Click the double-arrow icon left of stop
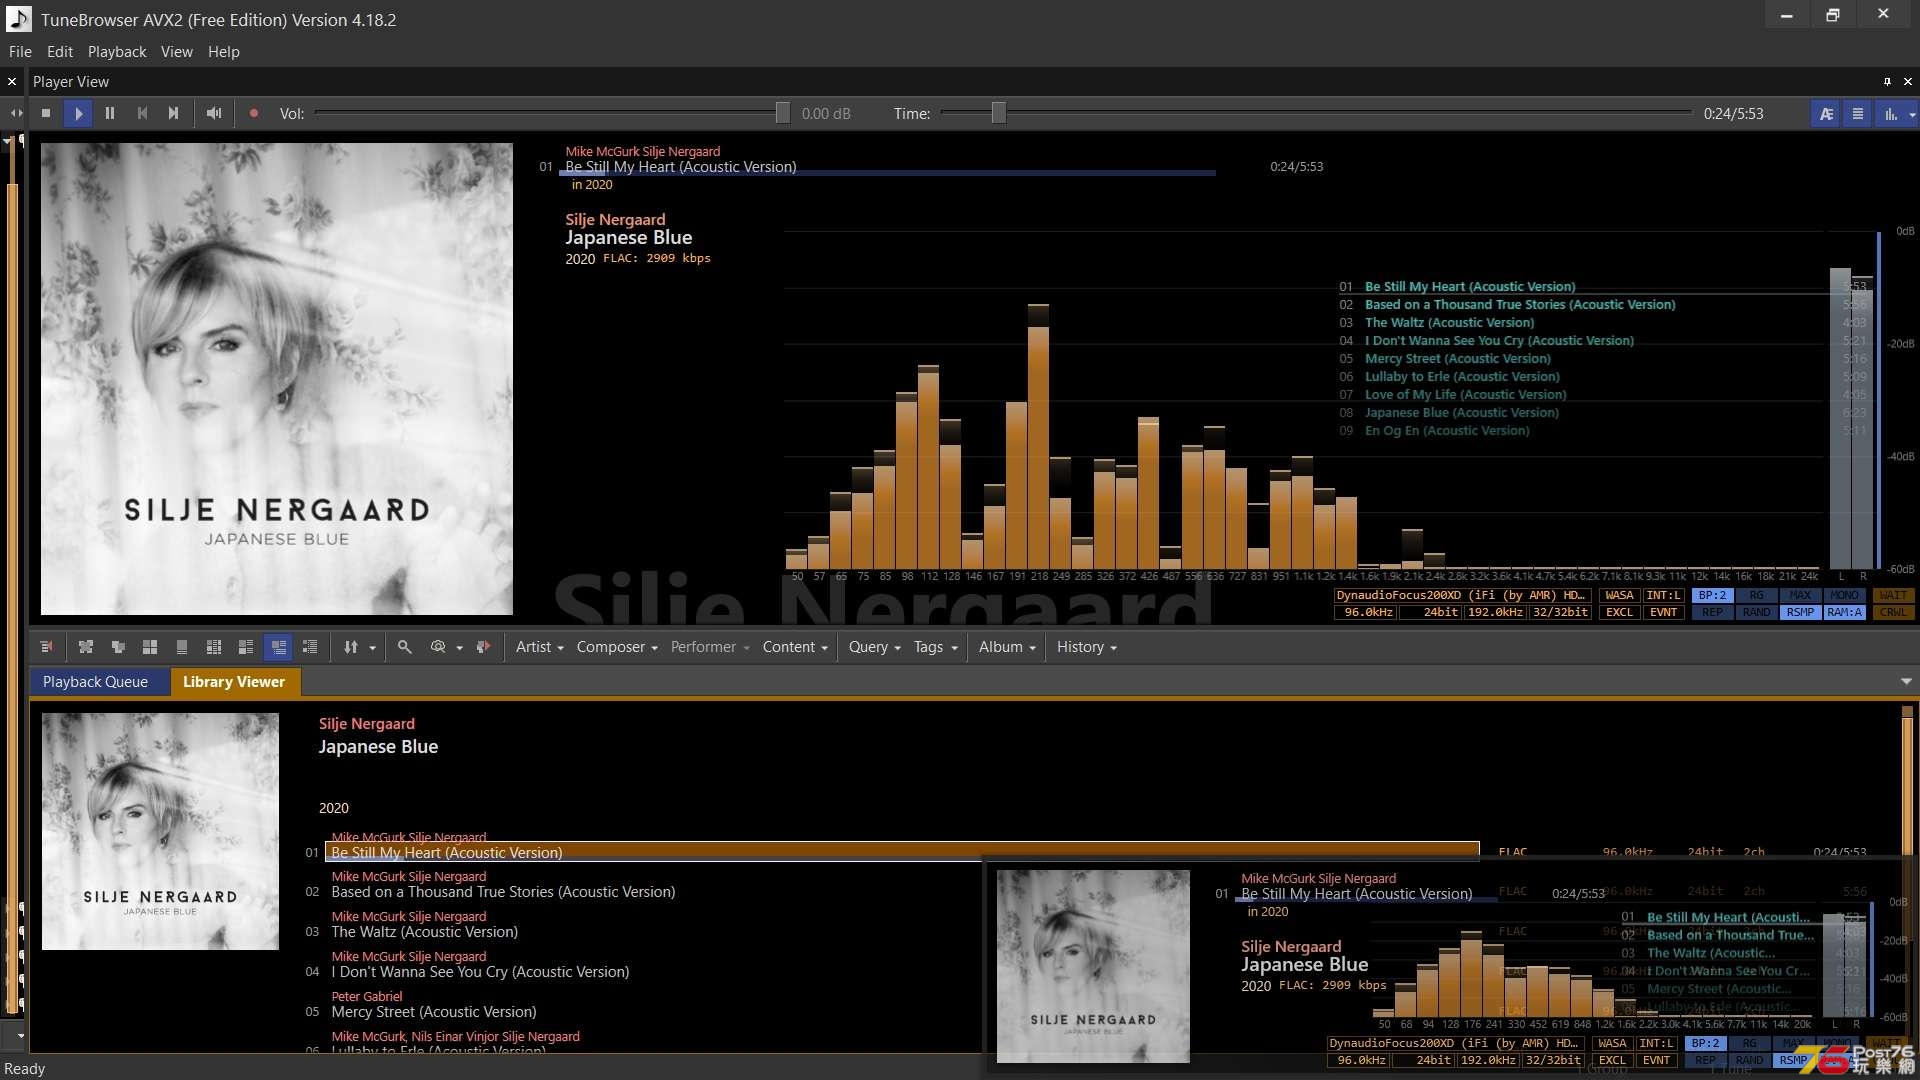The image size is (1920, 1080). 16,114
